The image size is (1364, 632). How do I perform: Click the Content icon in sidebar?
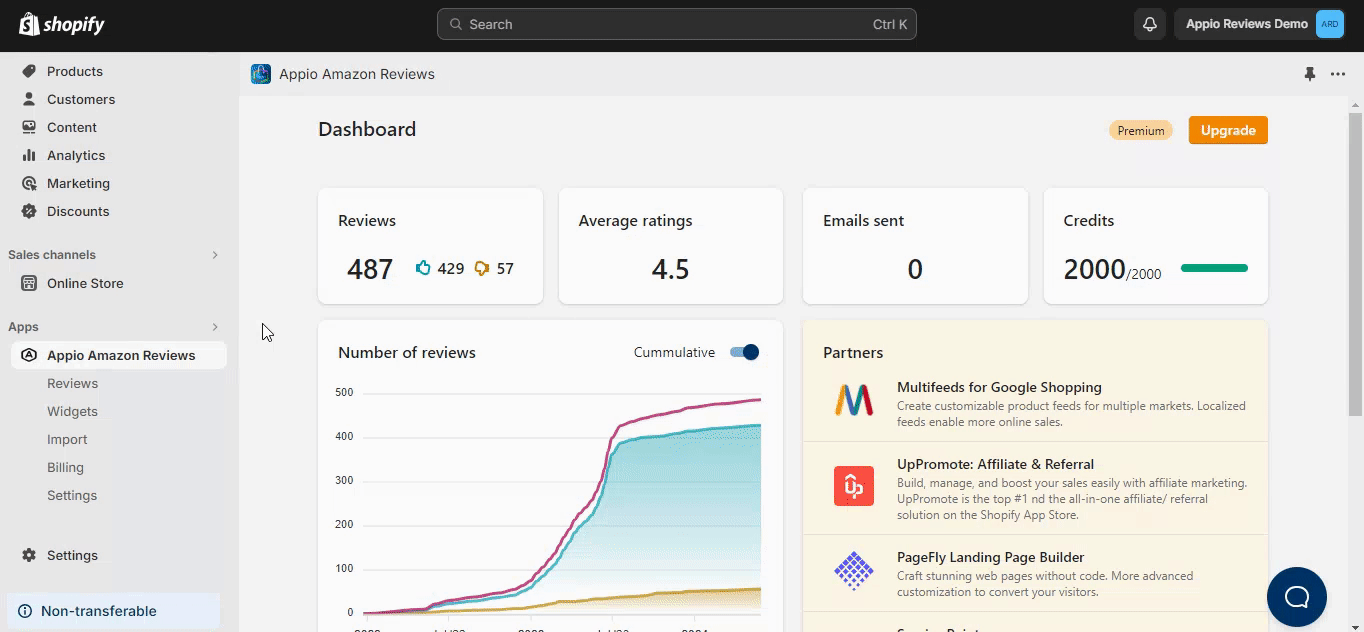[x=29, y=127]
